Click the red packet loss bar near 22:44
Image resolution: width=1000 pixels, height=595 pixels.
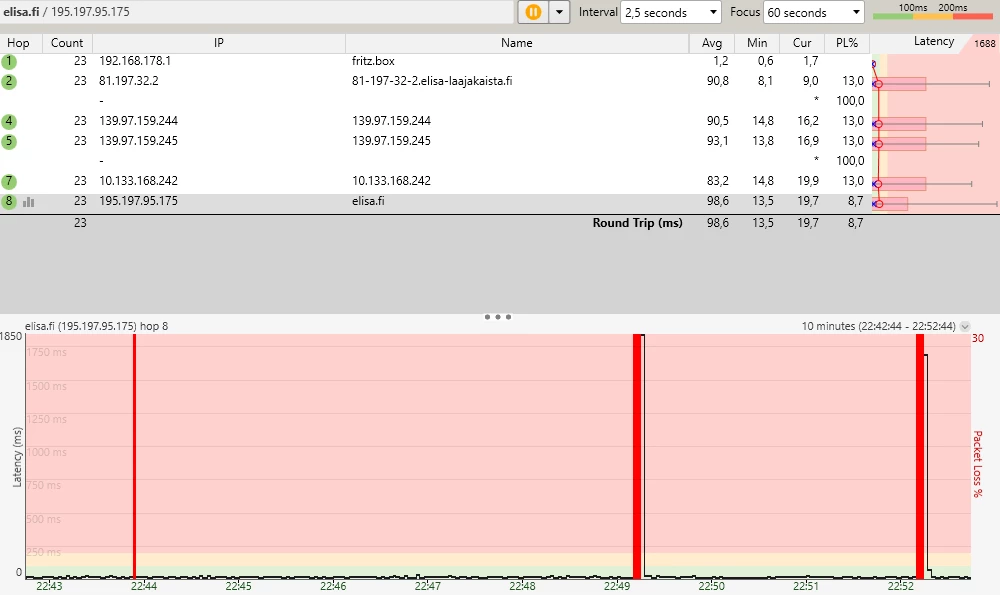pos(134,456)
